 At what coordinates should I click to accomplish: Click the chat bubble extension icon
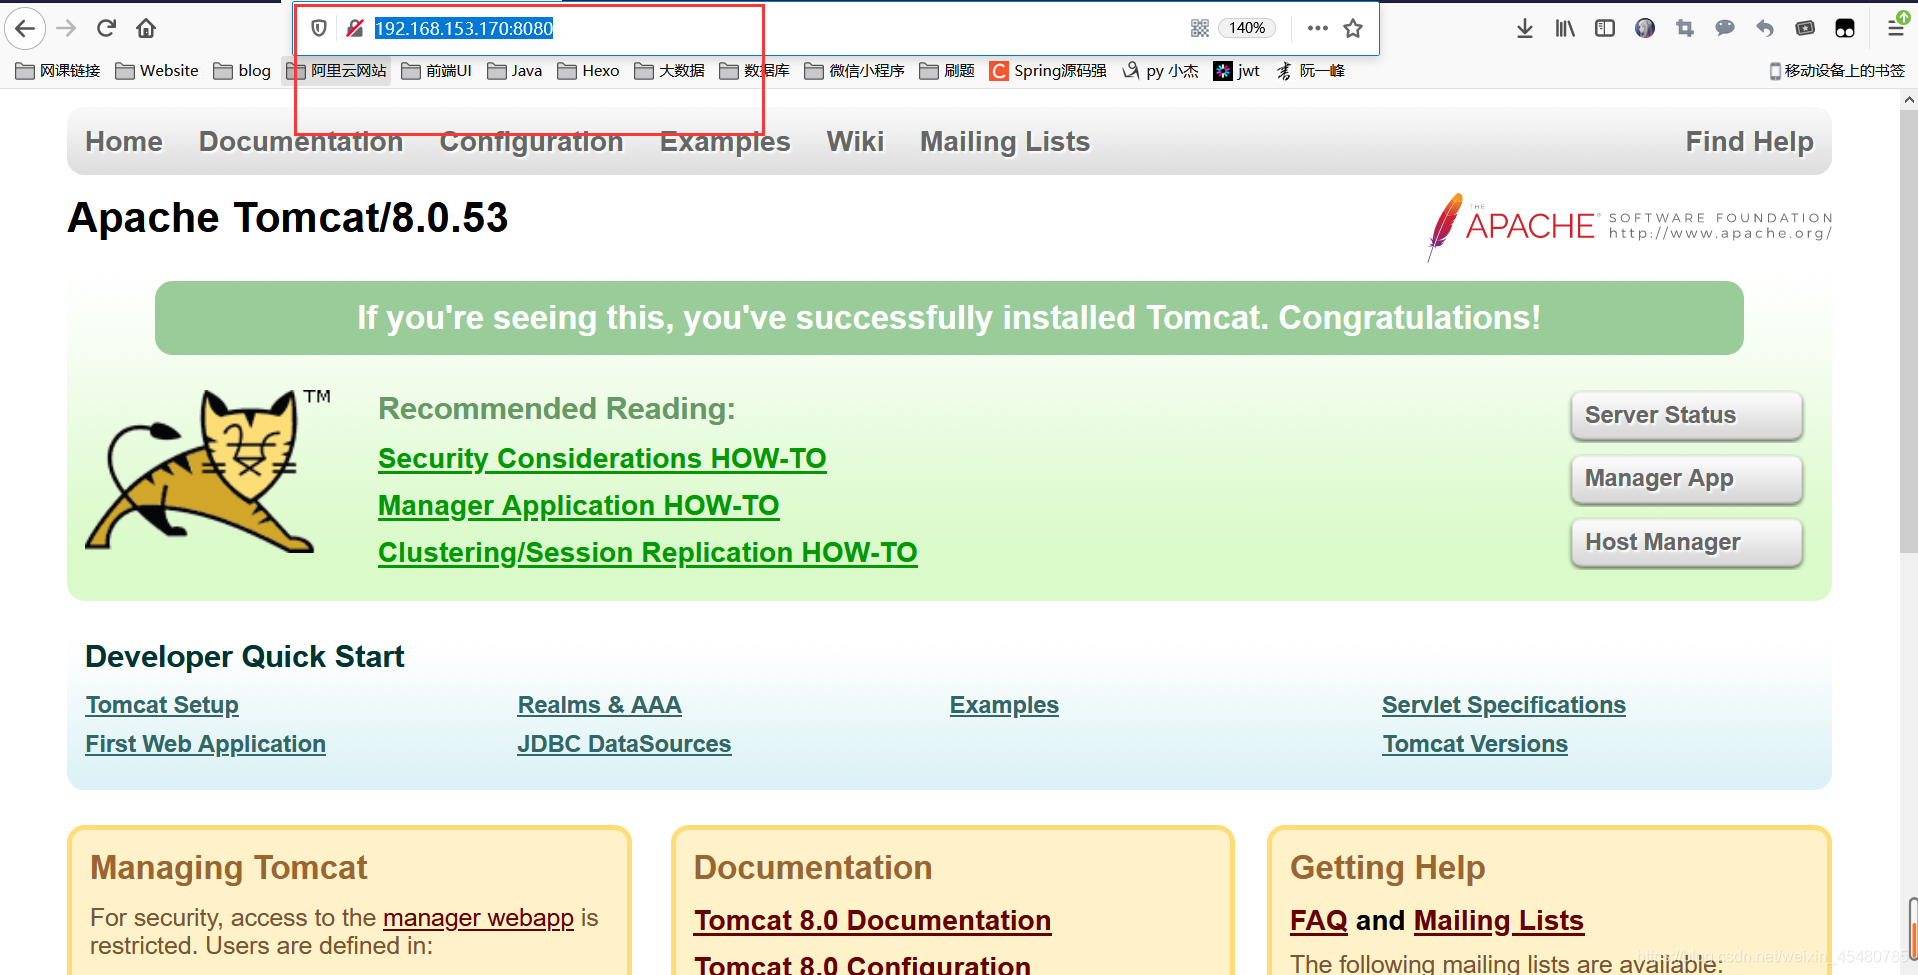tap(1725, 28)
